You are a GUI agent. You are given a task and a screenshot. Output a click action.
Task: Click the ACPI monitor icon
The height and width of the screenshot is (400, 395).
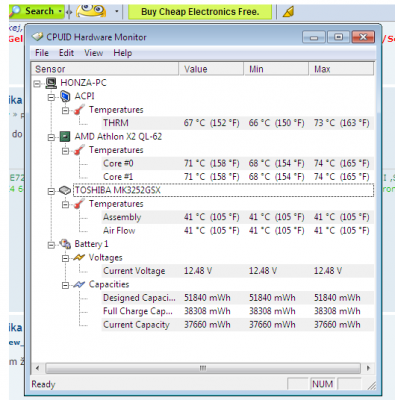[x=65, y=96]
